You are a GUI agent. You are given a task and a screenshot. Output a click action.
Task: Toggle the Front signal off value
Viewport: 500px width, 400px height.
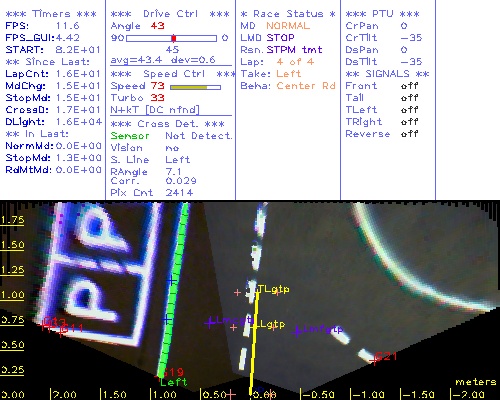(410, 86)
